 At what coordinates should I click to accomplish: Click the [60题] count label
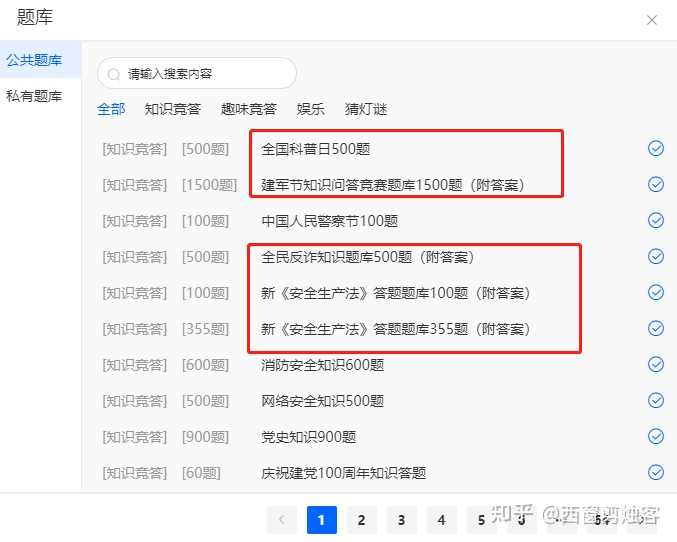[201, 473]
